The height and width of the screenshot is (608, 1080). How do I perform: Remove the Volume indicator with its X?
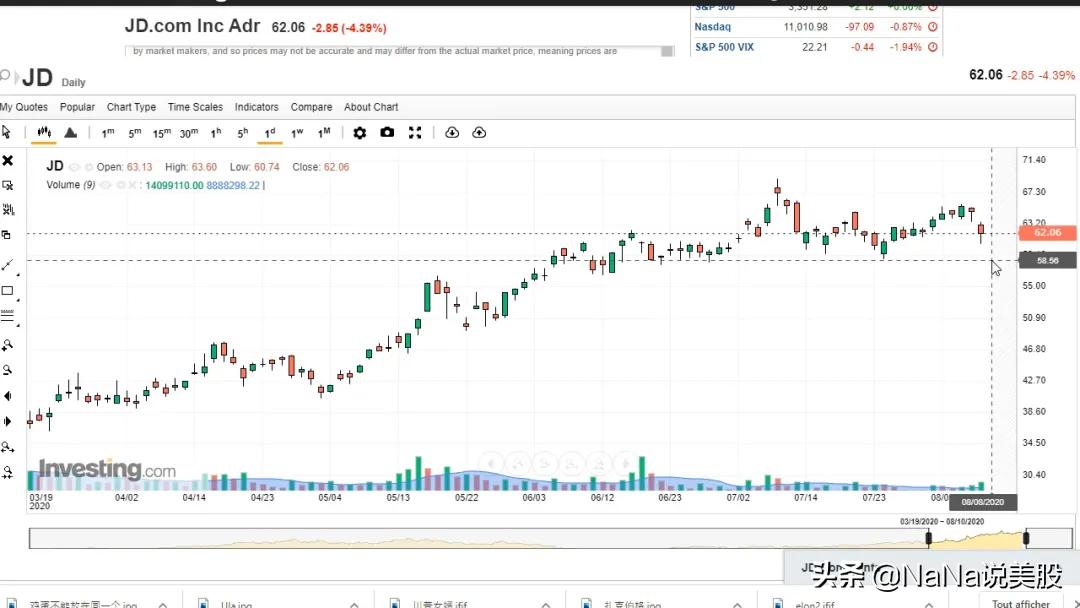click(132, 185)
